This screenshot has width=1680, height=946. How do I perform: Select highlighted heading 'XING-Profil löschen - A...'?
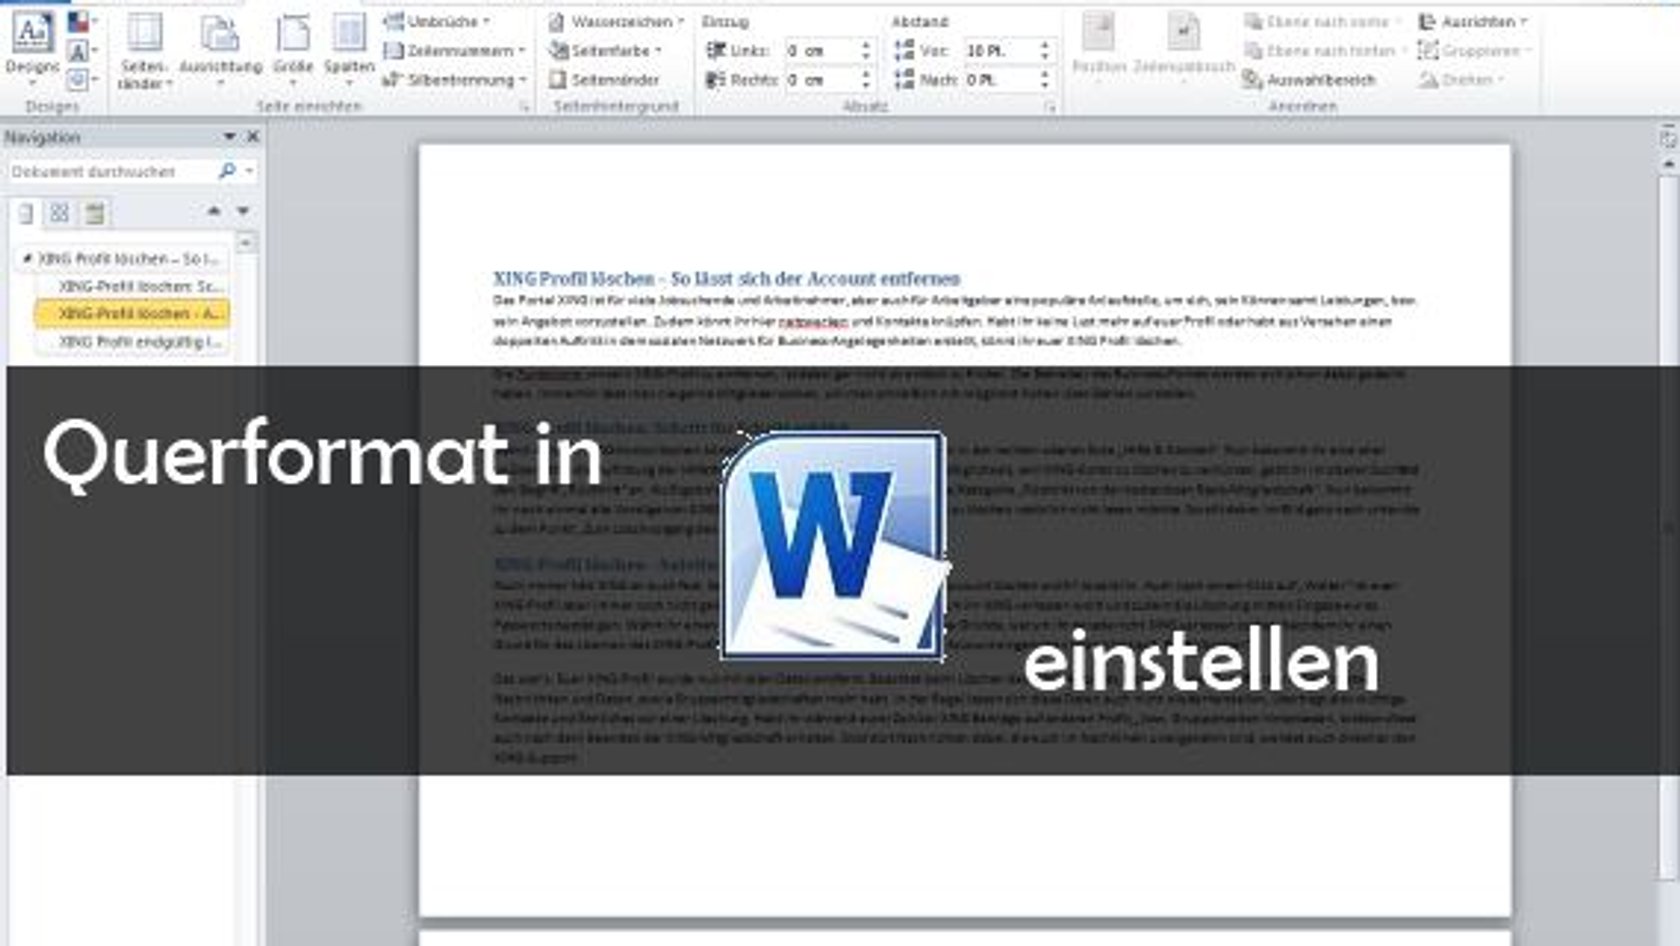pyautogui.click(x=132, y=314)
